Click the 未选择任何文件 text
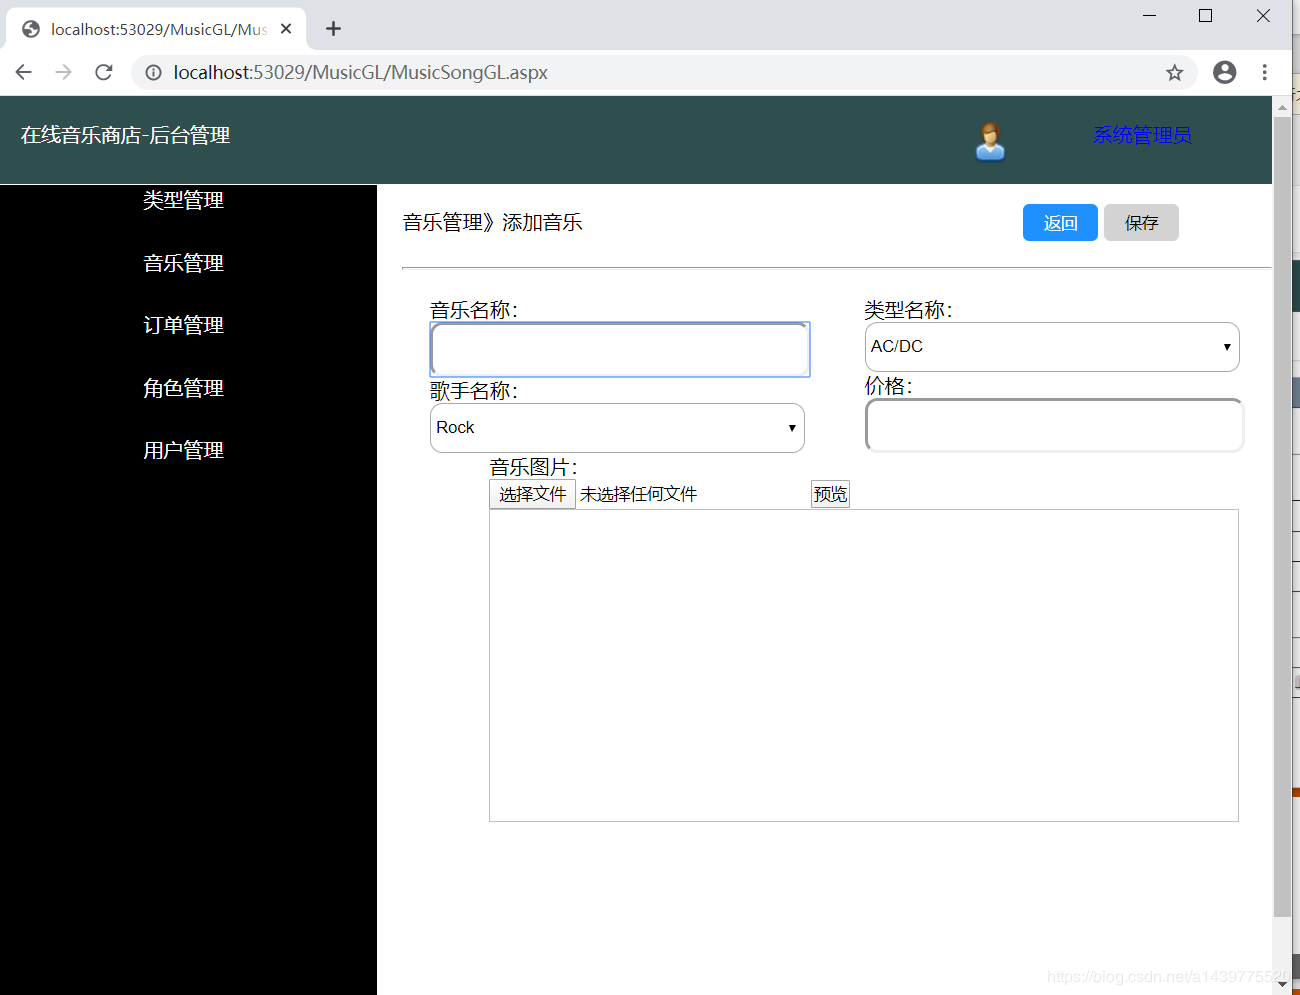The height and width of the screenshot is (995, 1300). [638, 494]
